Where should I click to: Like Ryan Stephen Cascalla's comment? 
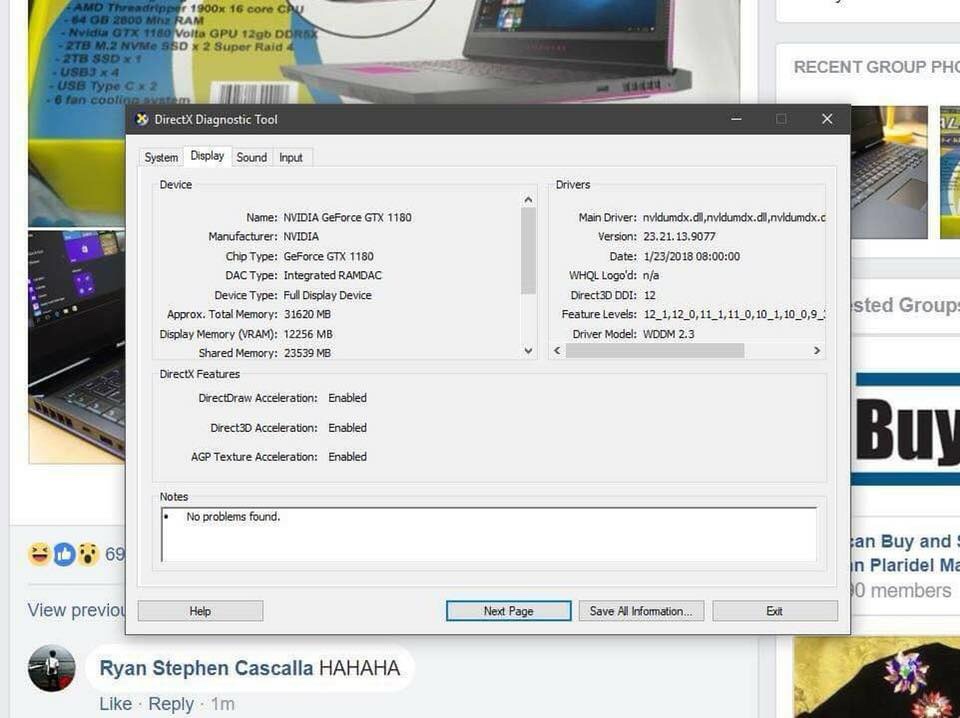[x=116, y=704]
